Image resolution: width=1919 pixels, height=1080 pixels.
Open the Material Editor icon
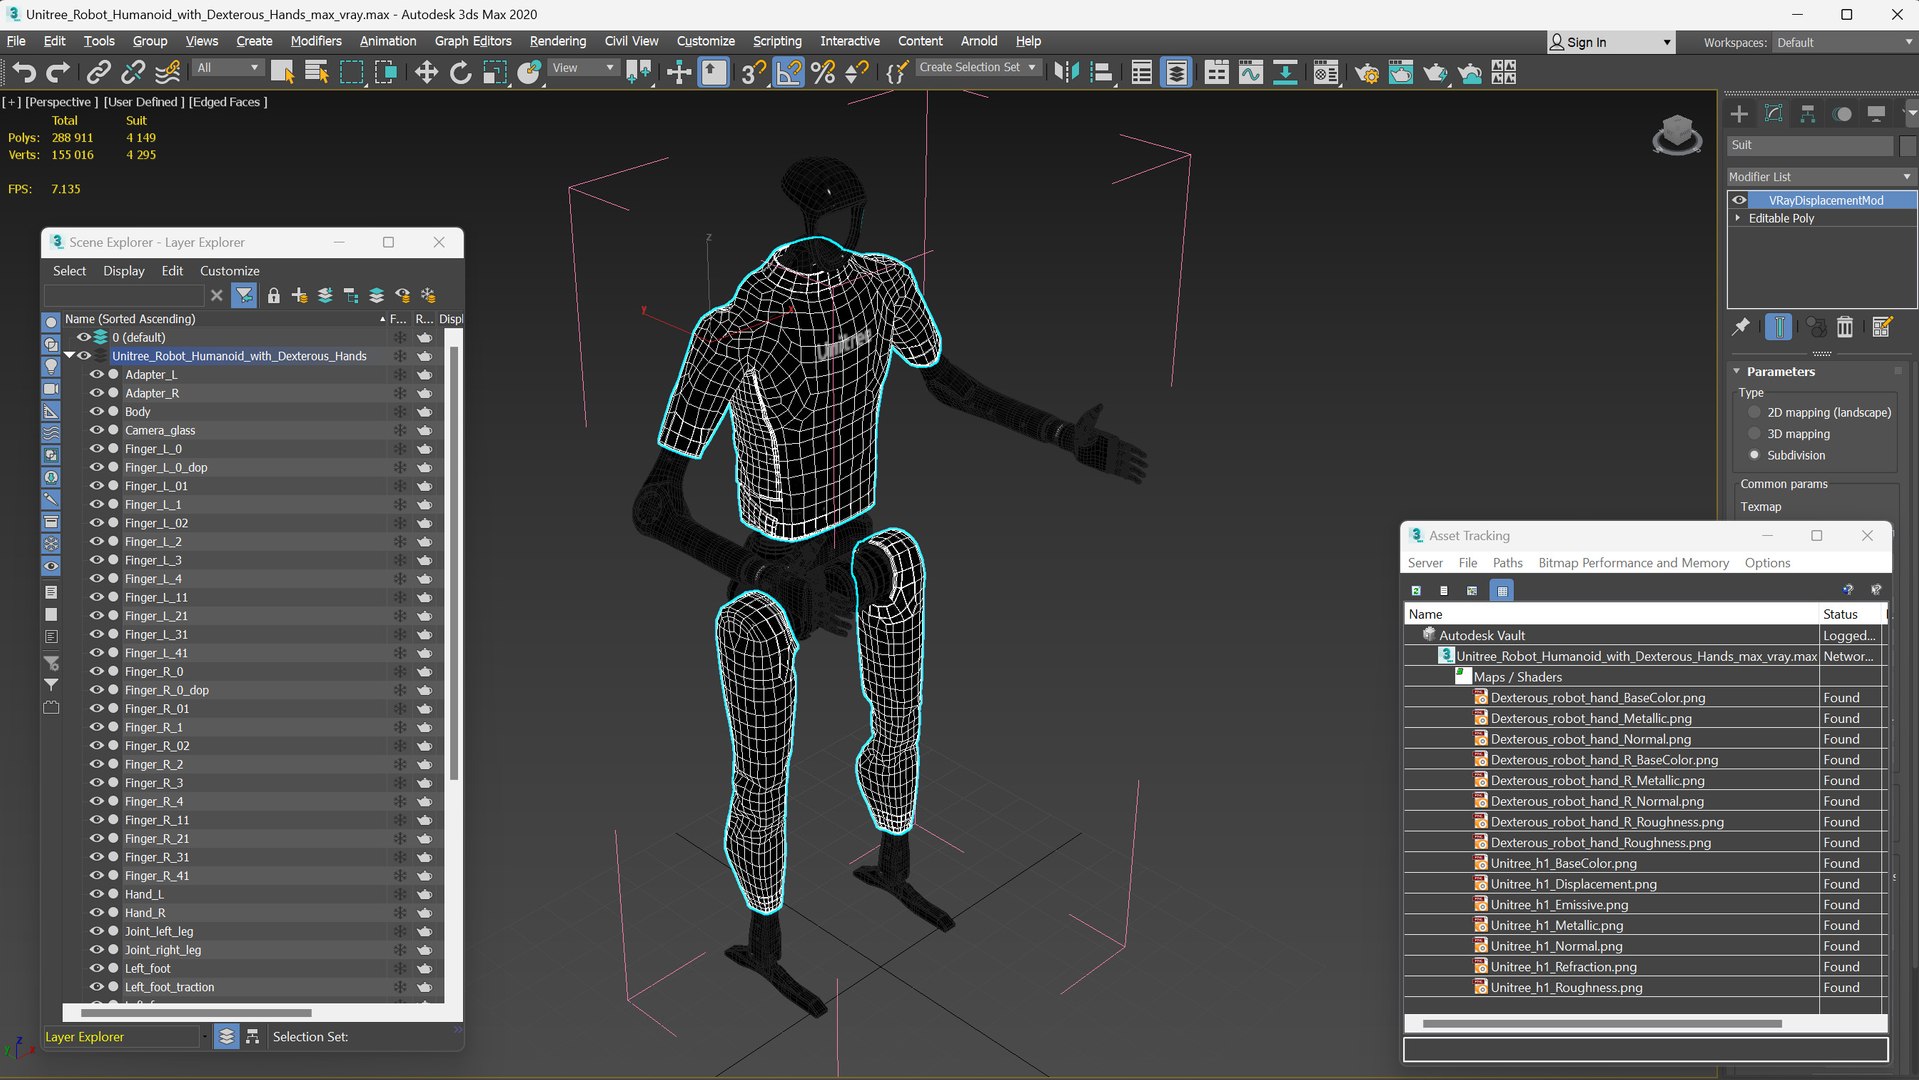click(x=1325, y=72)
